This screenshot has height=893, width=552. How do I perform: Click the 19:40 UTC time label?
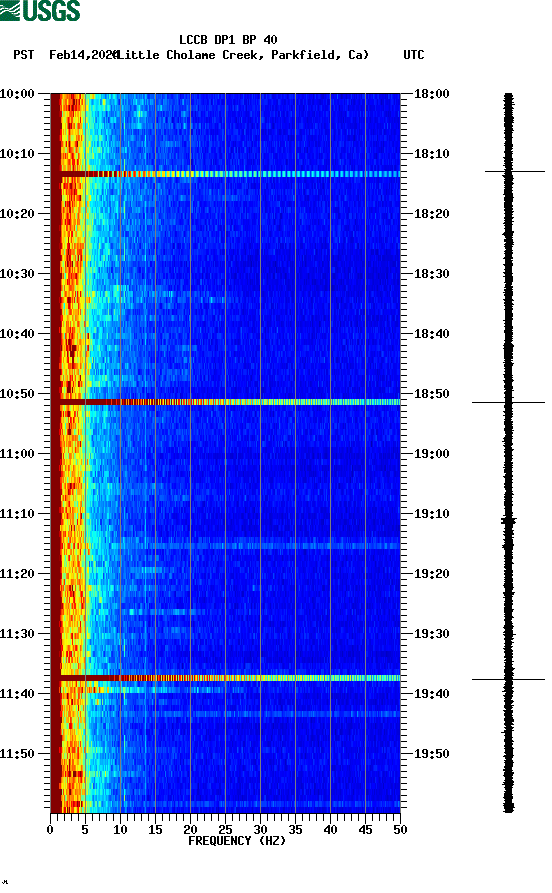click(x=431, y=694)
